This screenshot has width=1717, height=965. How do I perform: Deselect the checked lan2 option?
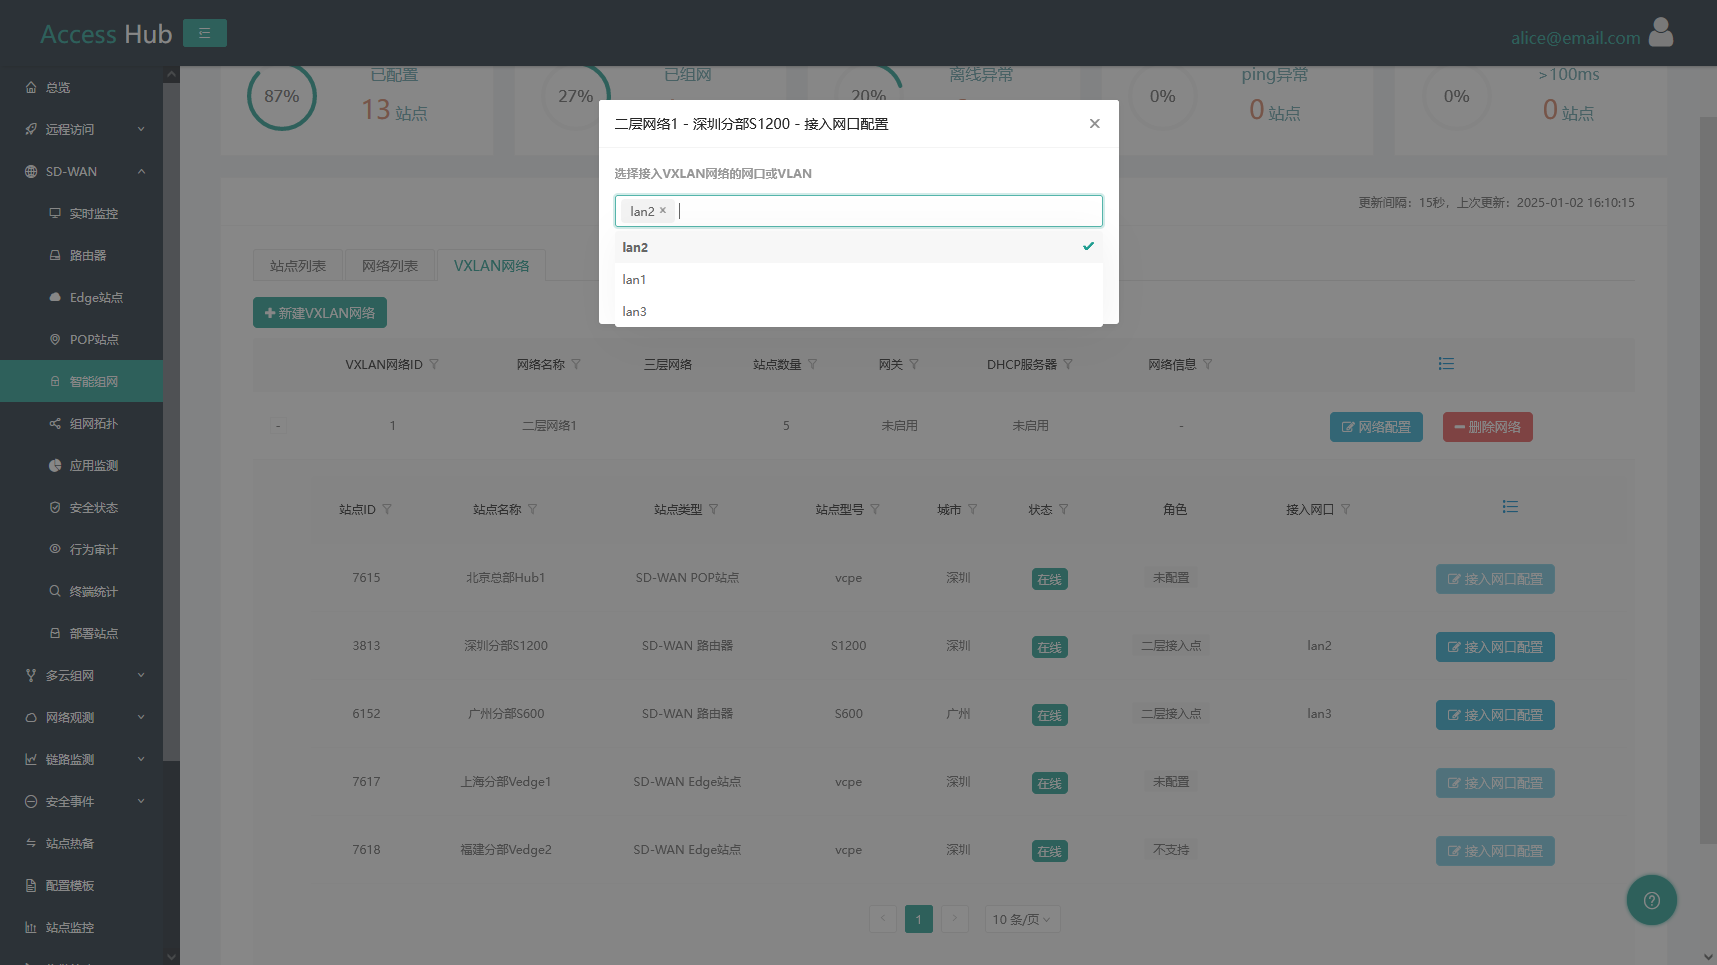[x=859, y=247]
